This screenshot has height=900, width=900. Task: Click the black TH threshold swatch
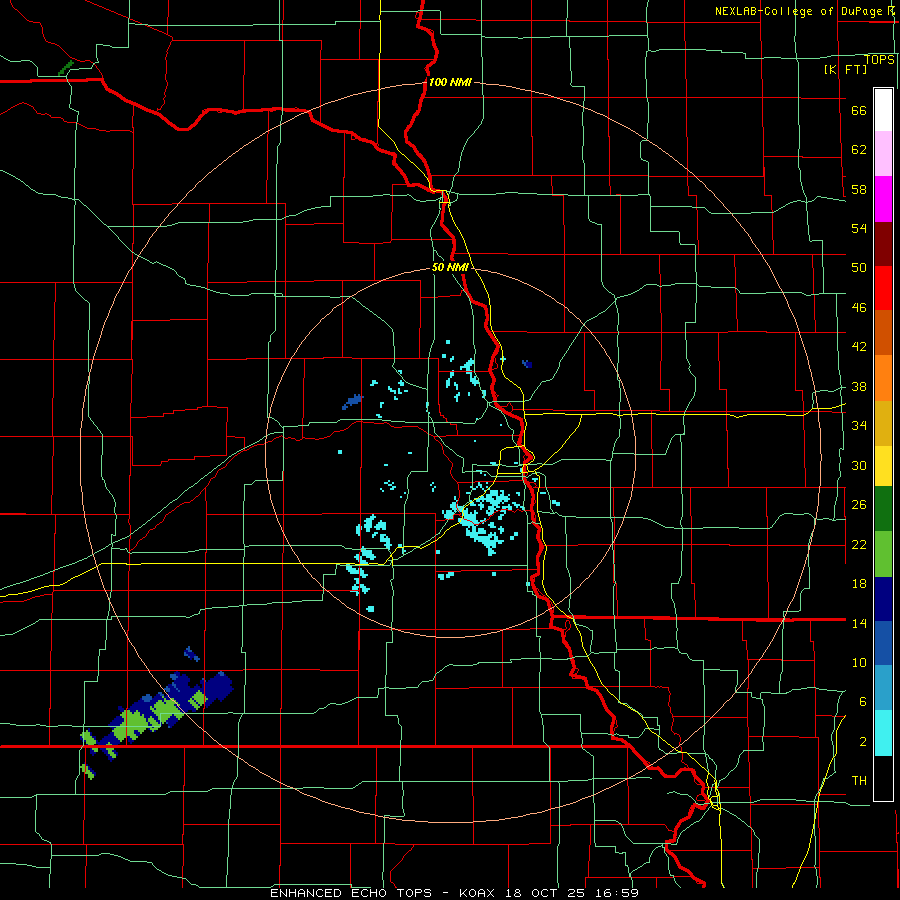tap(883, 778)
